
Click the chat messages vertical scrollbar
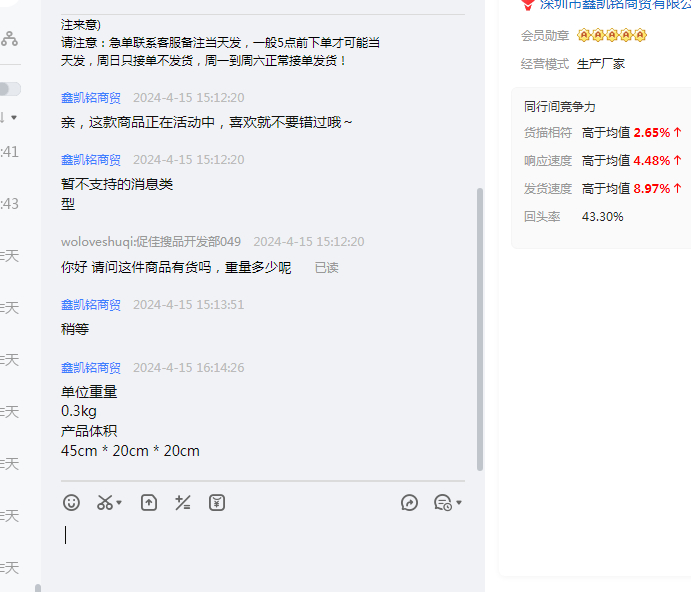click(x=480, y=329)
